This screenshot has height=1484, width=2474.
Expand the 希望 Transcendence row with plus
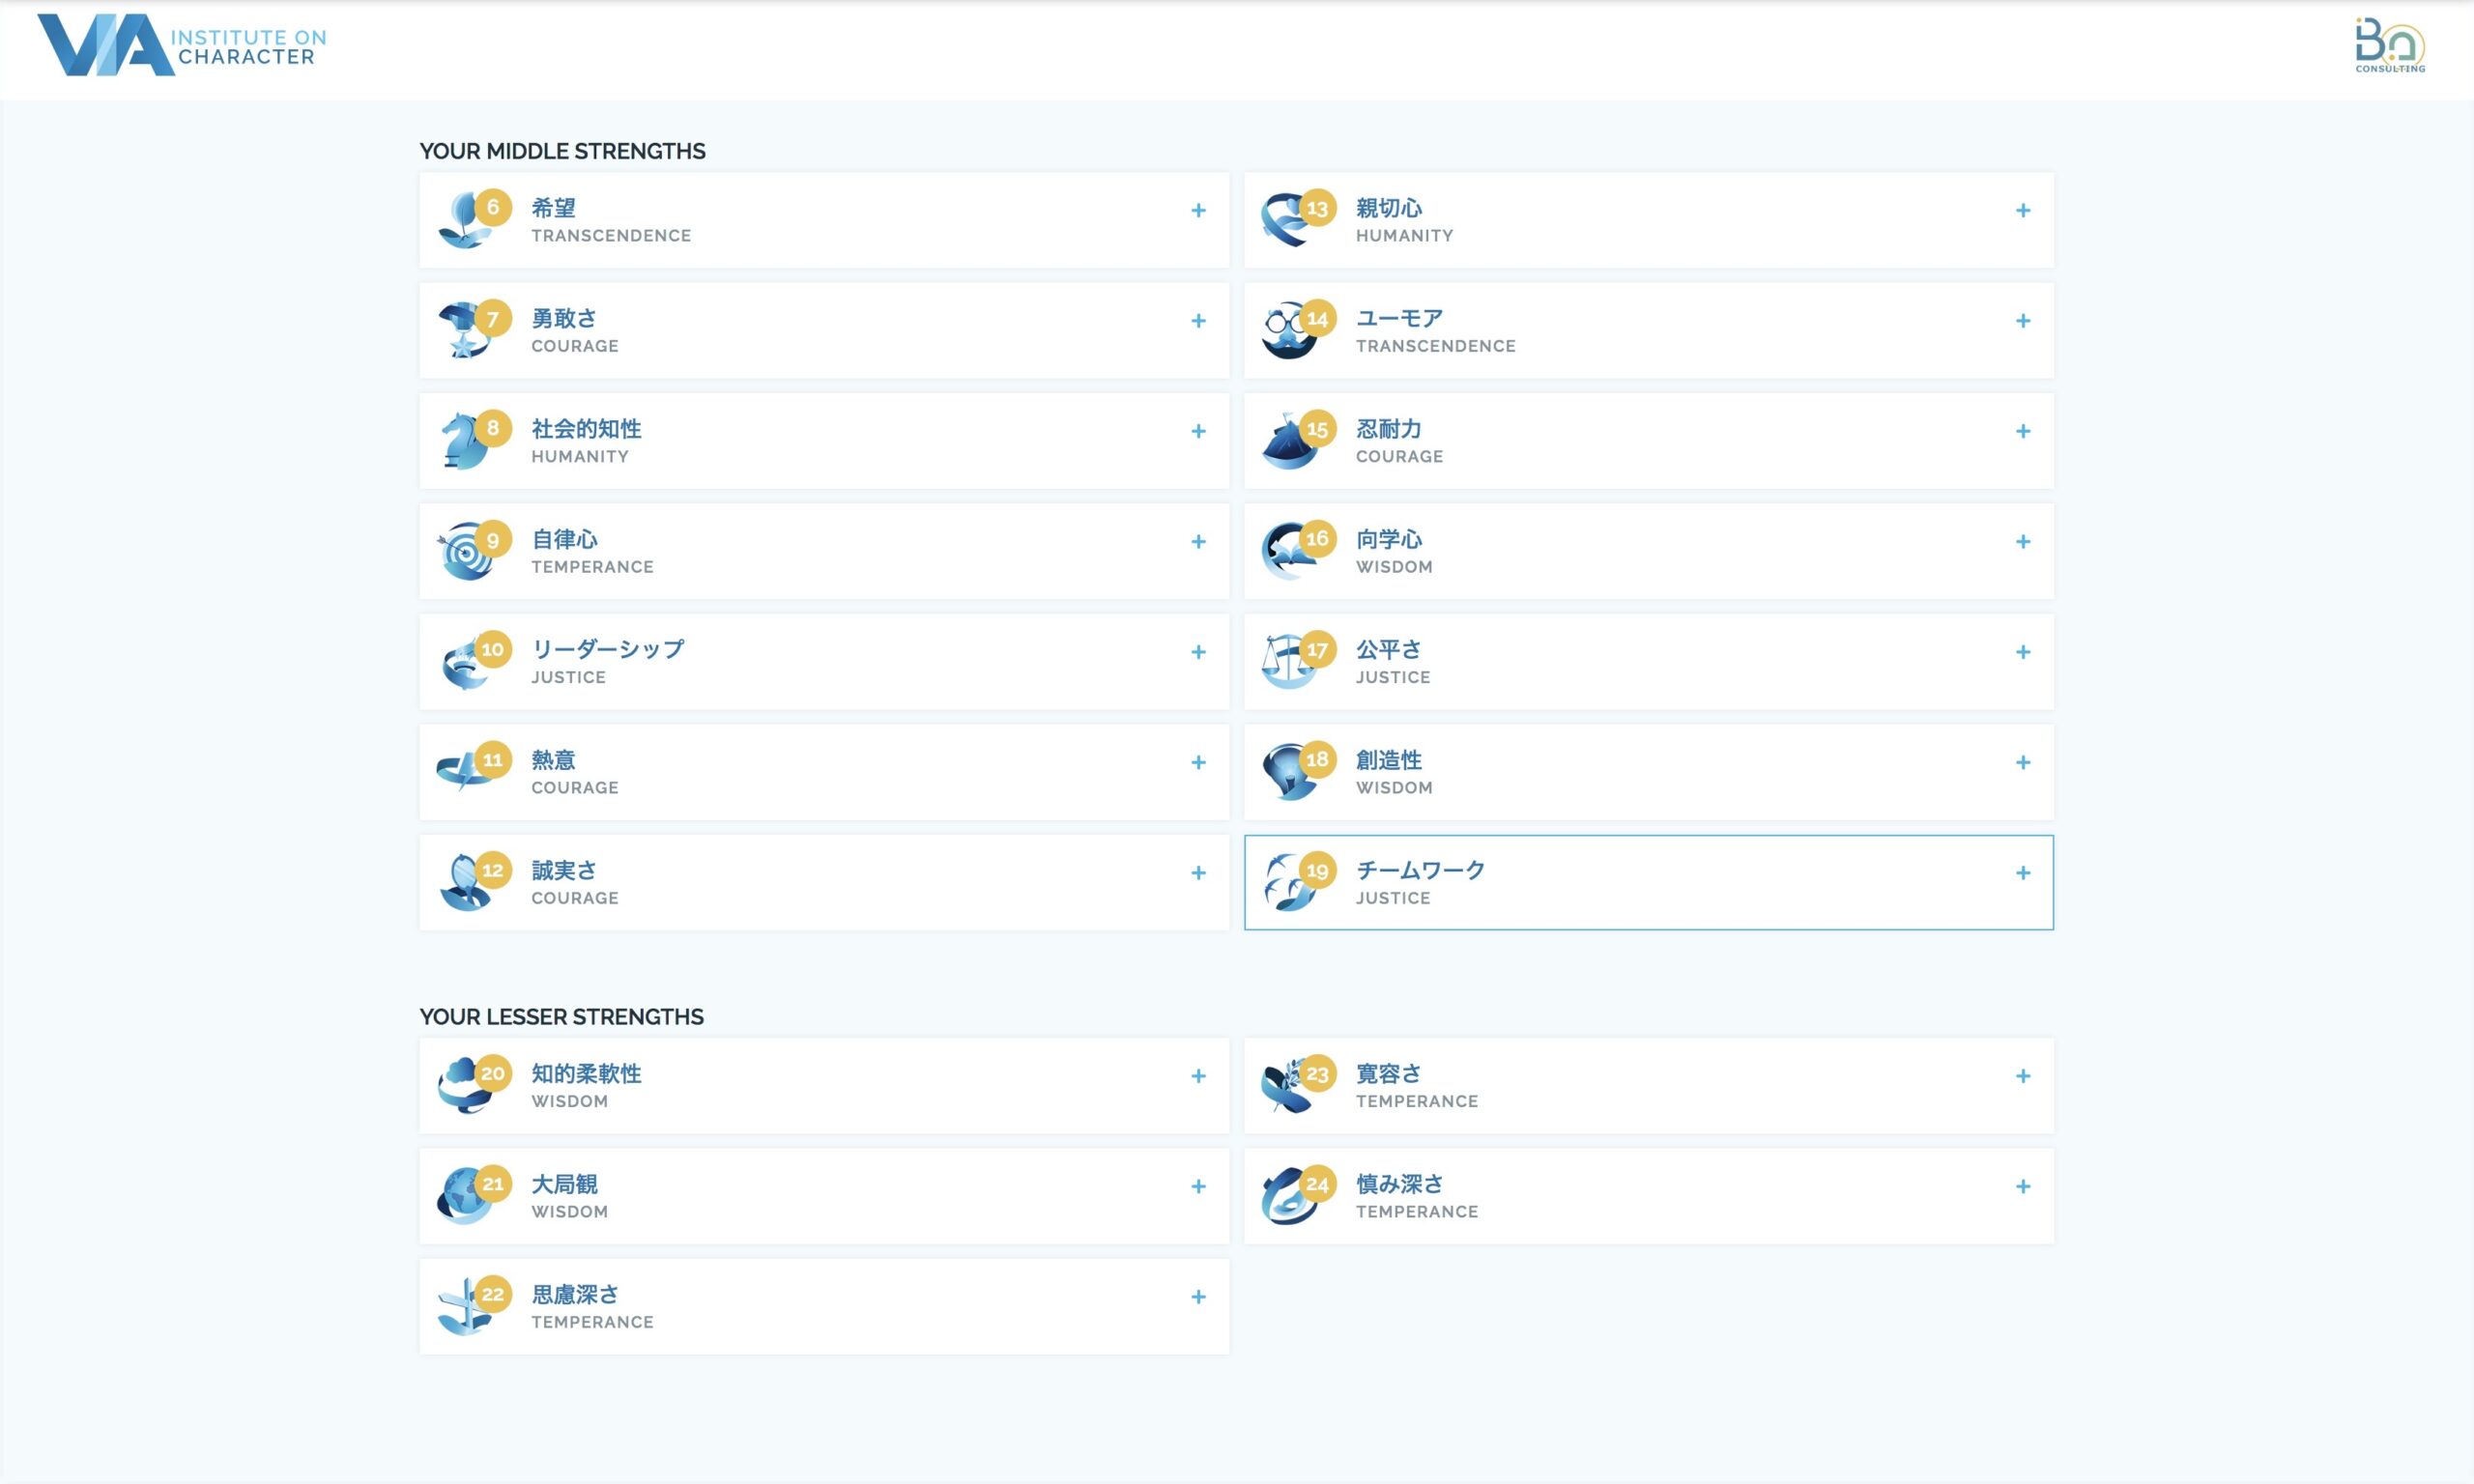(x=1198, y=210)
